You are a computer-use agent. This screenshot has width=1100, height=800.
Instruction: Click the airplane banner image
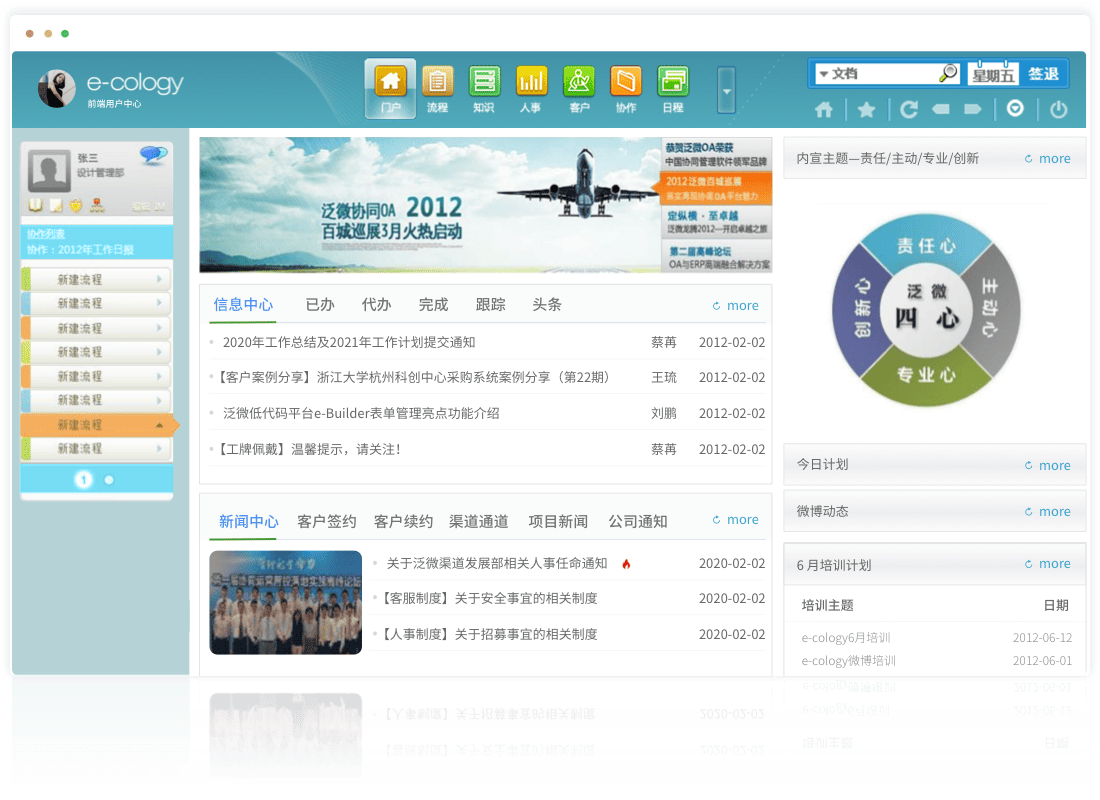430,205
